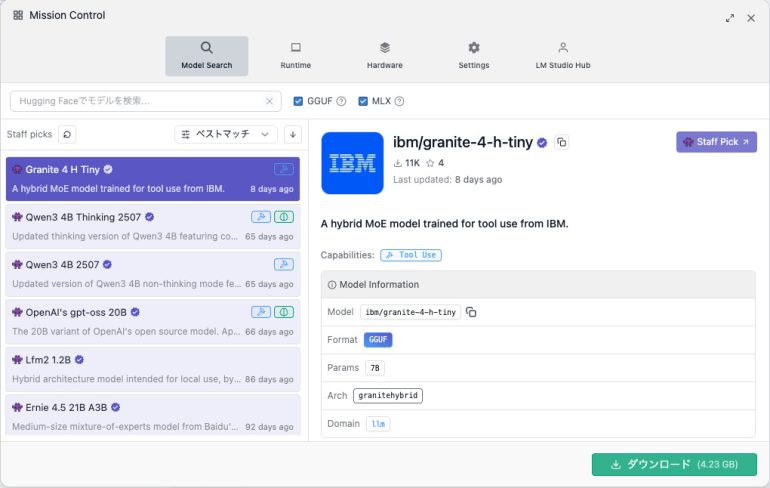The image size is (770, 488).
Task: Open the Model Search tab
Action: click(x=206, y=56)
